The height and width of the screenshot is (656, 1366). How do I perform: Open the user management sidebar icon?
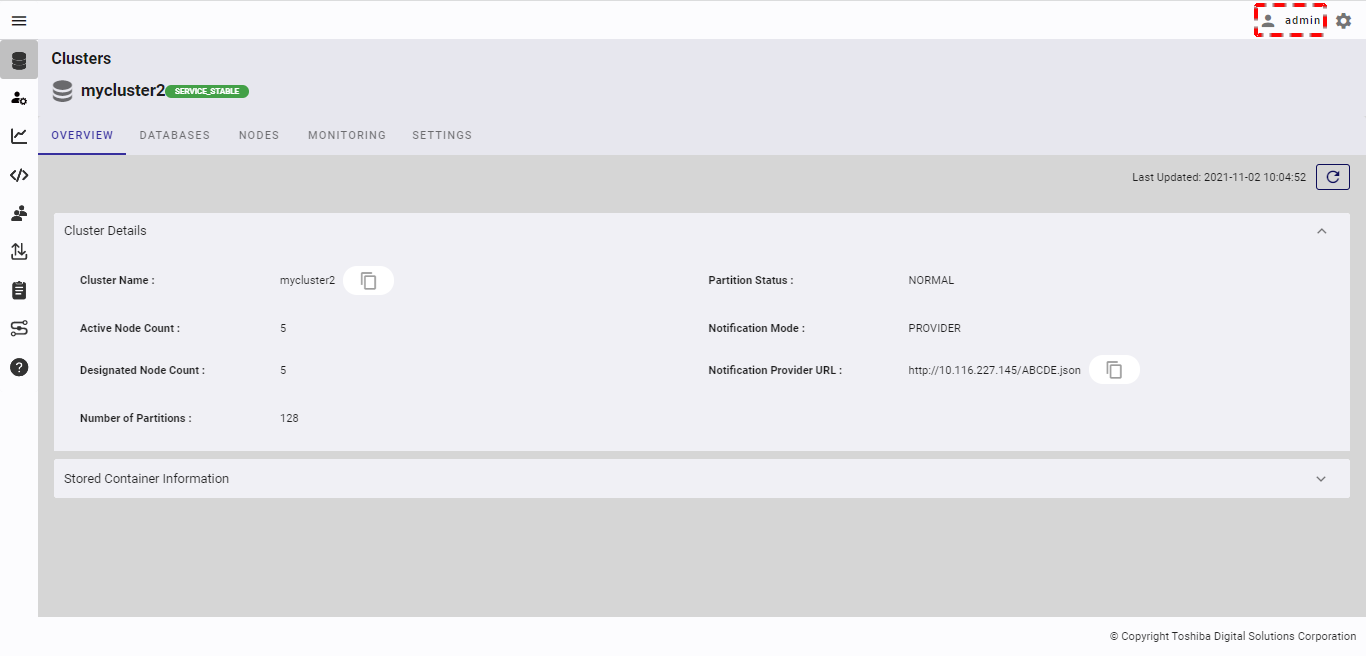tap(19, 213)
